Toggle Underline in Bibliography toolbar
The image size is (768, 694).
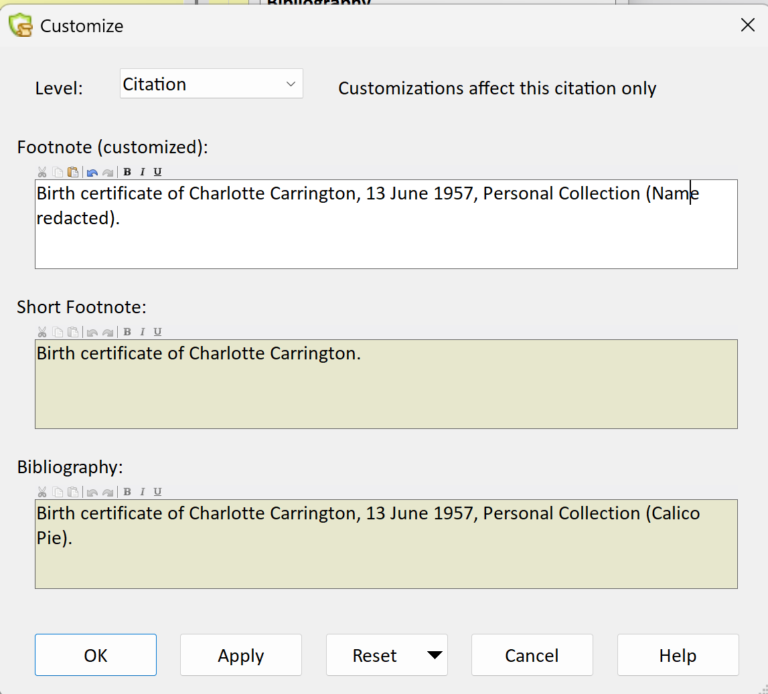[158, 492]
